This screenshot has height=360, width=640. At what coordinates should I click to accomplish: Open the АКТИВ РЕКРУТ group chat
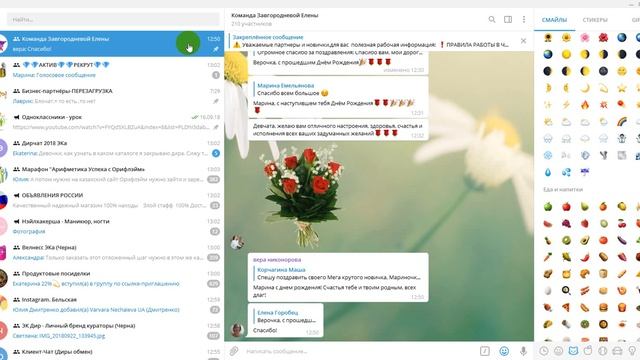click(112, 70)
